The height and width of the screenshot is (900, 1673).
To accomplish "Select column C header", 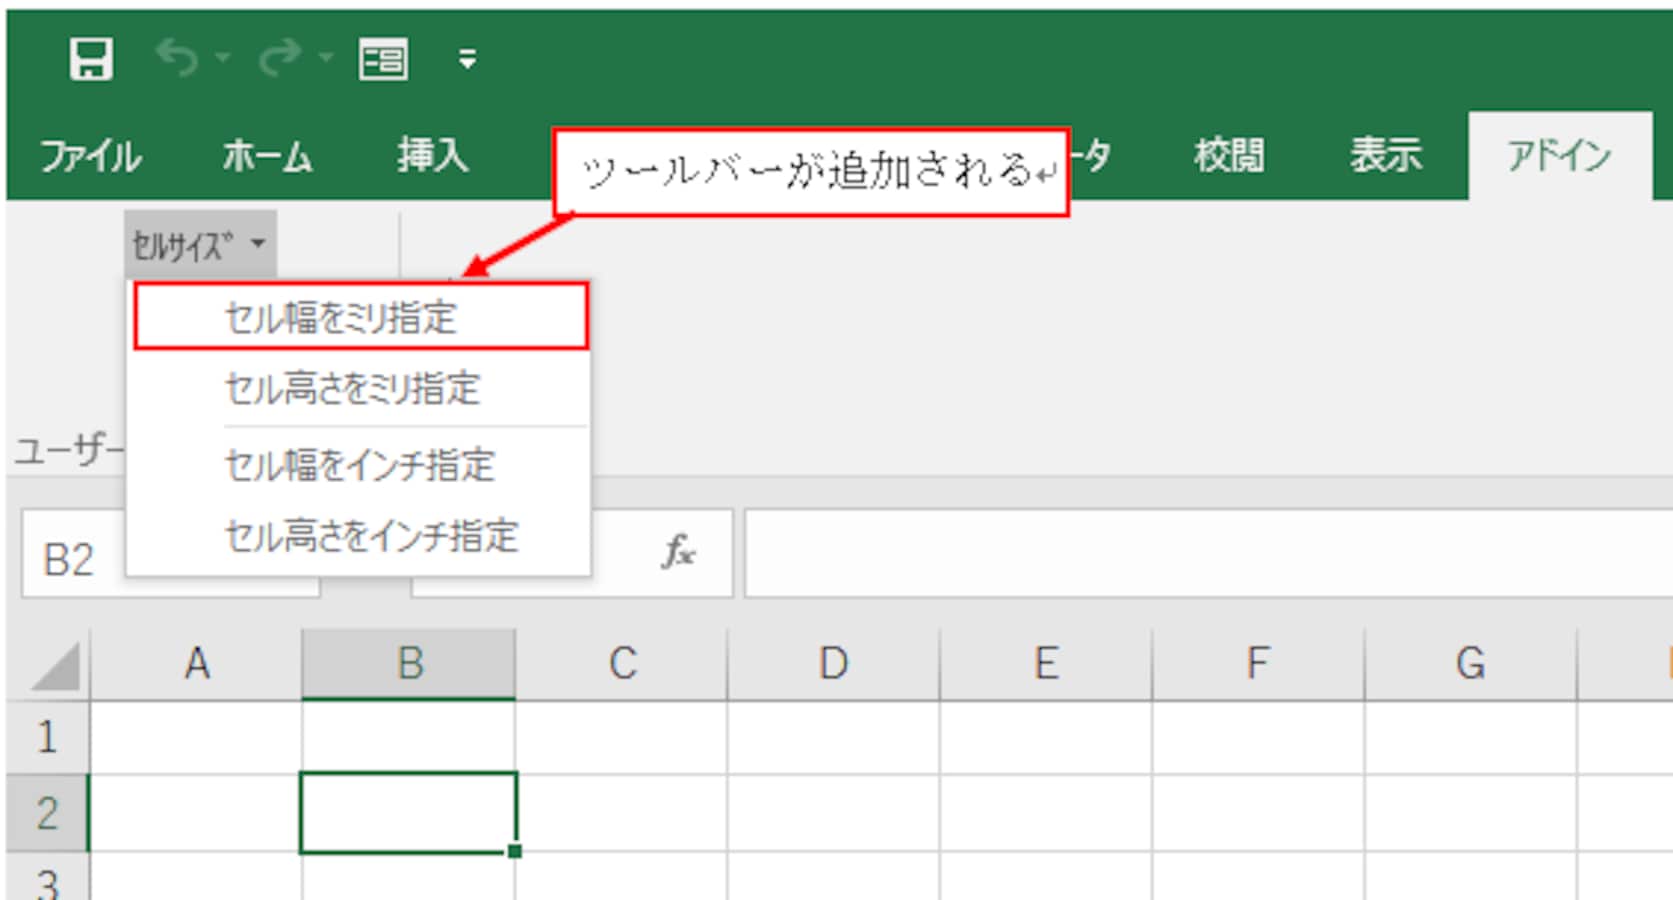I will point(622,664).
